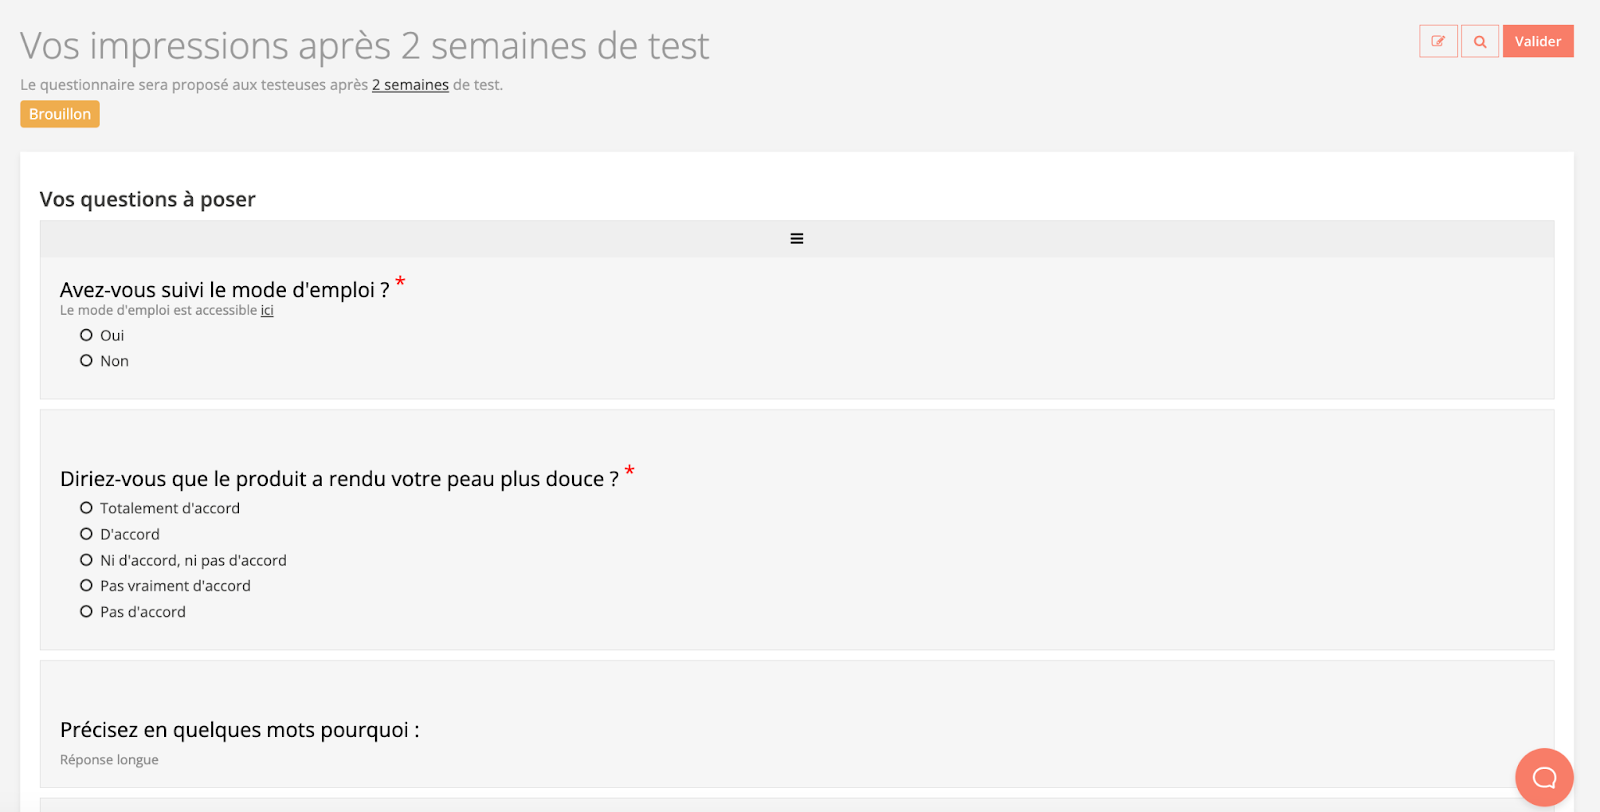Click the drag handle above first question

point(797,239)
